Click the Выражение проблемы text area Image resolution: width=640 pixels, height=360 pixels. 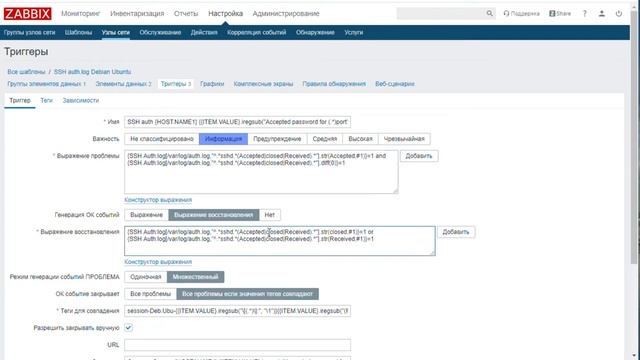[261, 172]
